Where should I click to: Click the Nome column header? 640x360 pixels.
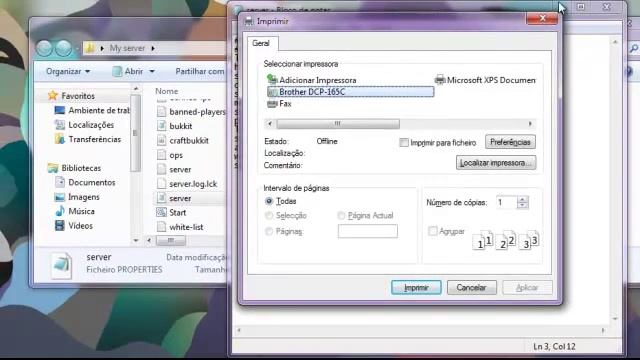[x=167, y=91]
